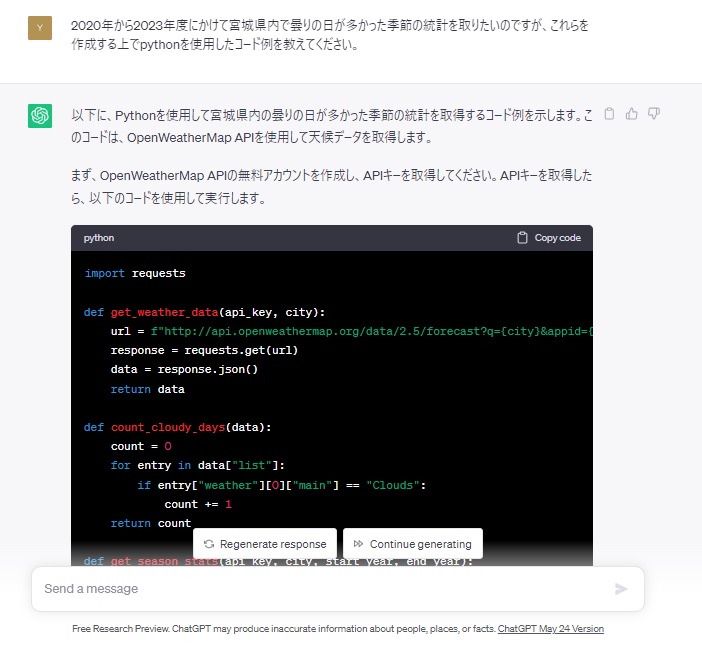Click the 'count += 1' code line

click(198, 505)
